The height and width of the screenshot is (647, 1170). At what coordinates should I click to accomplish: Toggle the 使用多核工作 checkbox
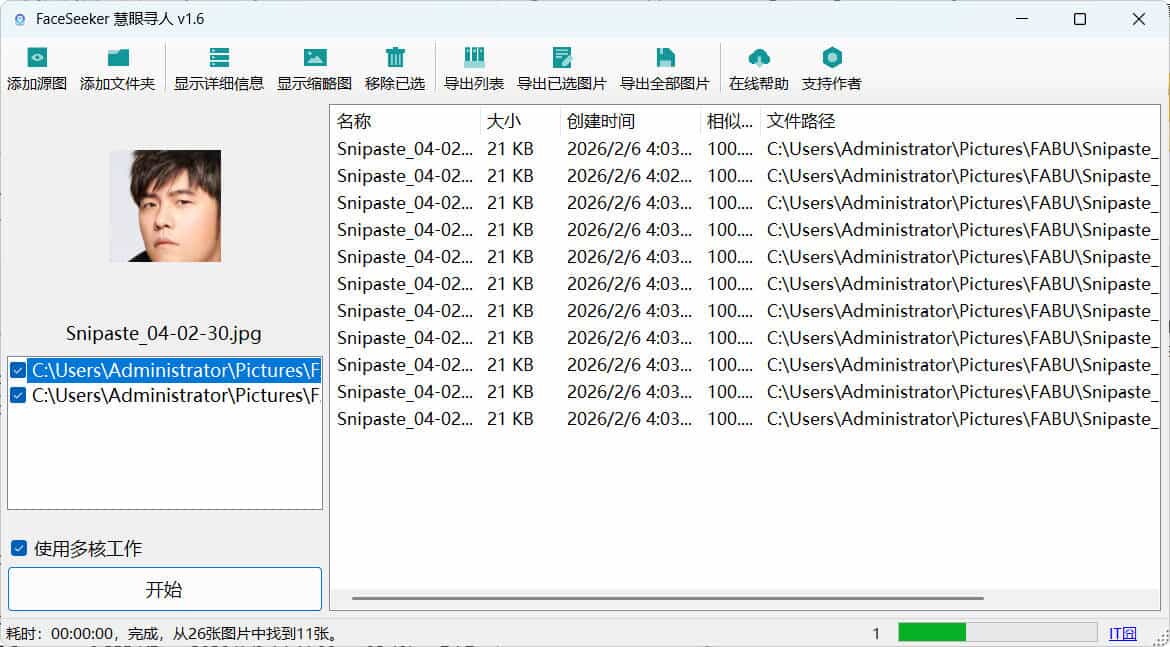17,548
